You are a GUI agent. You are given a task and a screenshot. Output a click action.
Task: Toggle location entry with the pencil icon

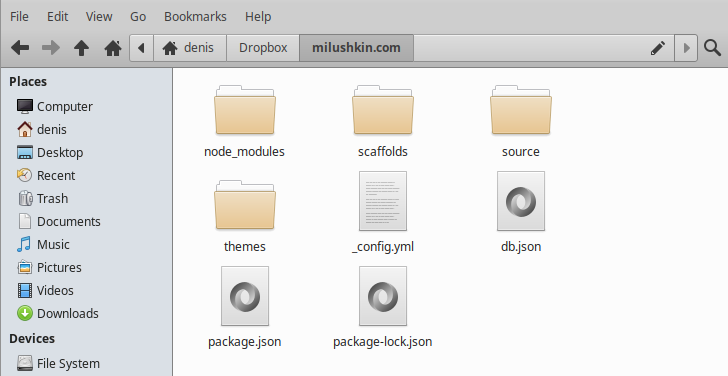point(657,47)
